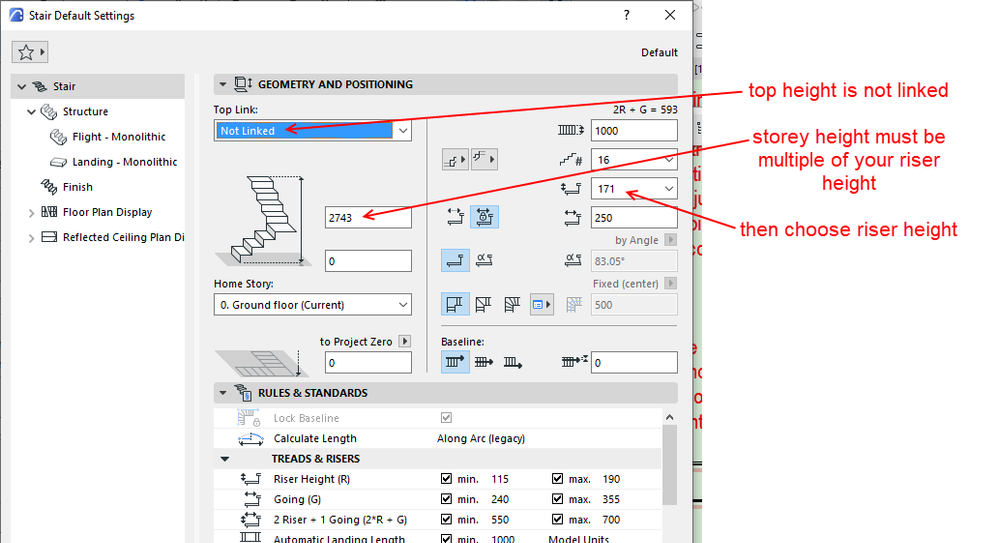Open the stair start step options button
Image resolution: width=999 pixels, height=543 pixels.
click(455, 159)
